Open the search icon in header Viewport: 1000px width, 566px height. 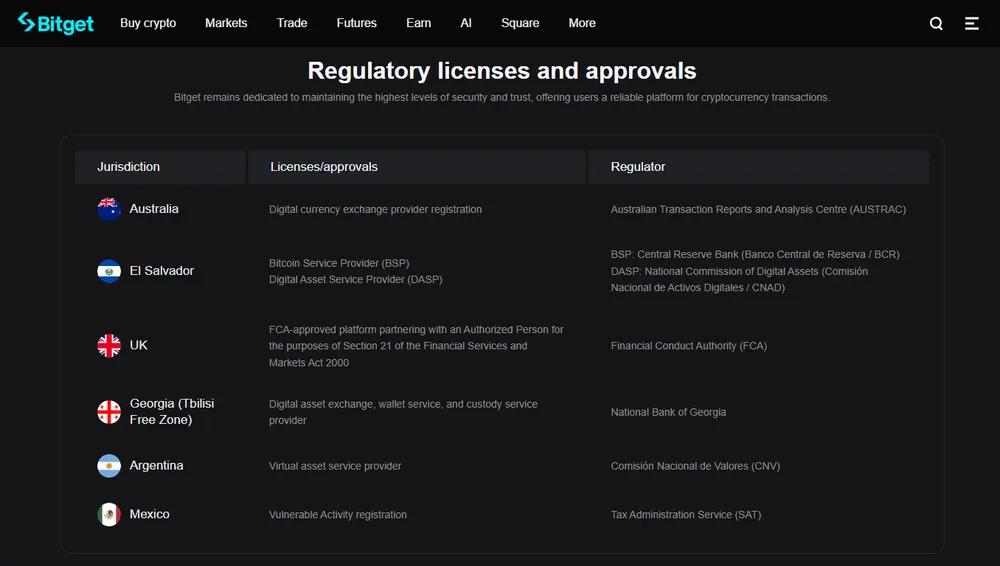click(936, 24)
